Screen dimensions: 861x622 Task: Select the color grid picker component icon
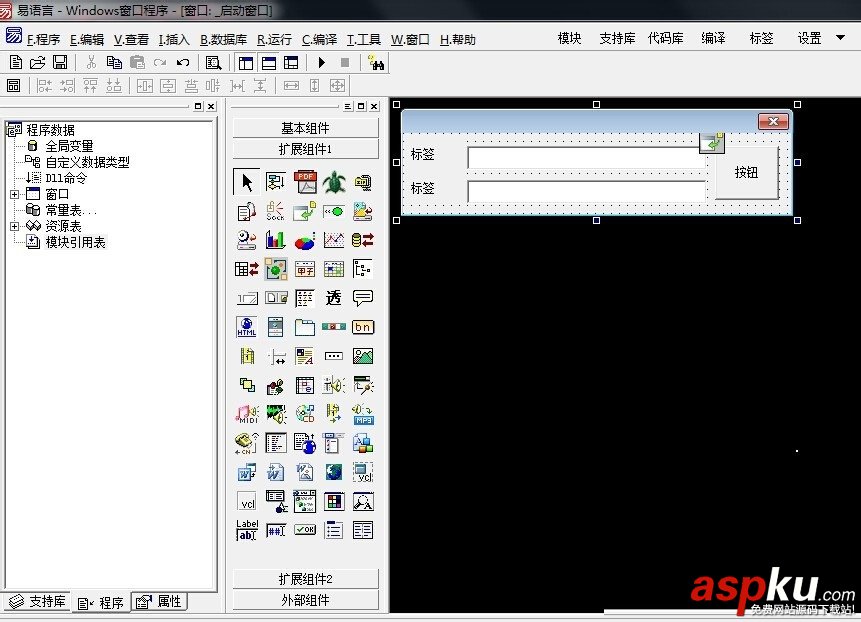334,501
